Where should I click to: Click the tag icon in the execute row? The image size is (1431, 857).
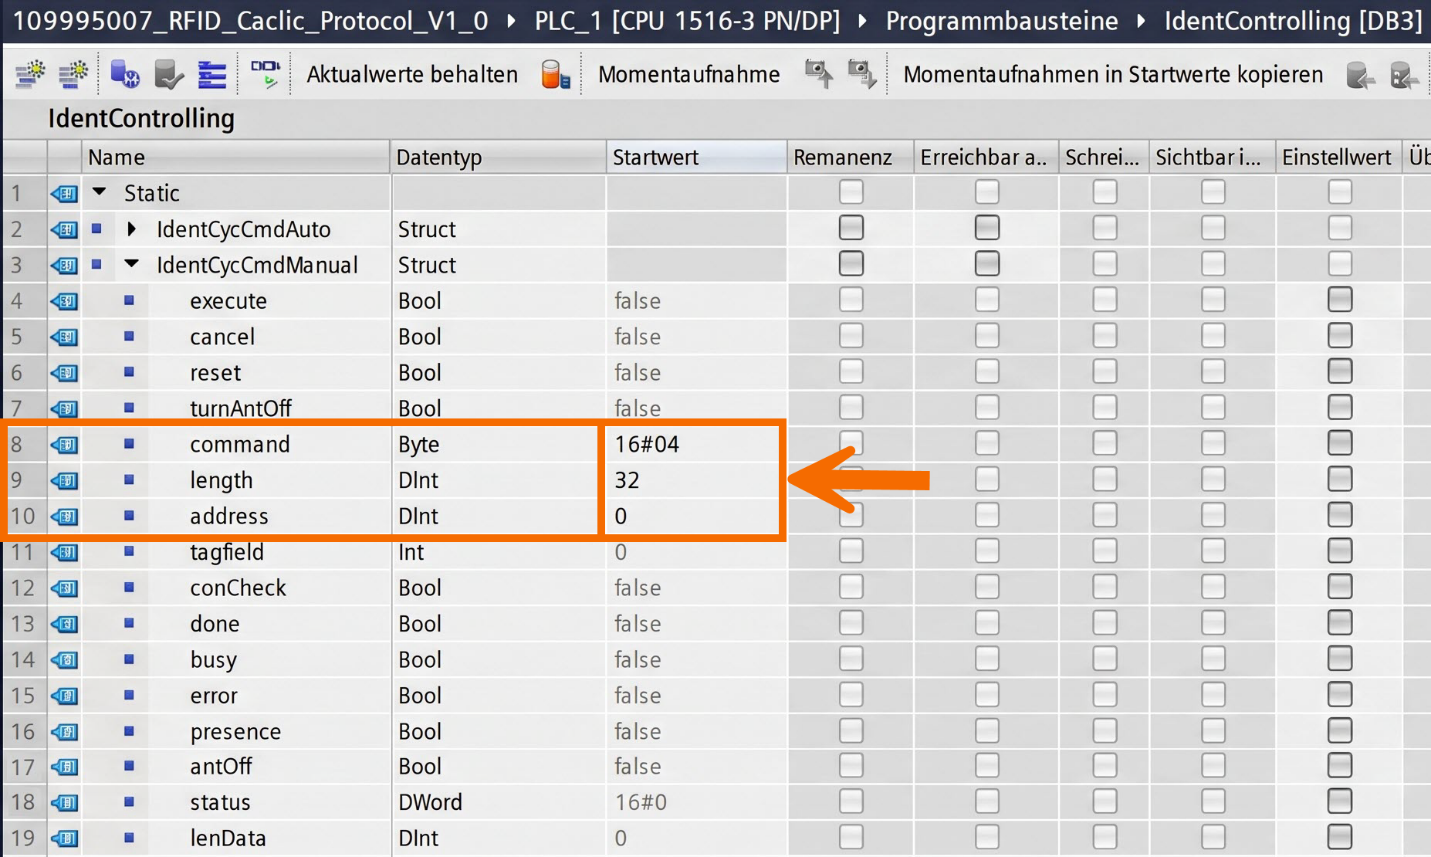pyautogui.click(x=65, y=301)
